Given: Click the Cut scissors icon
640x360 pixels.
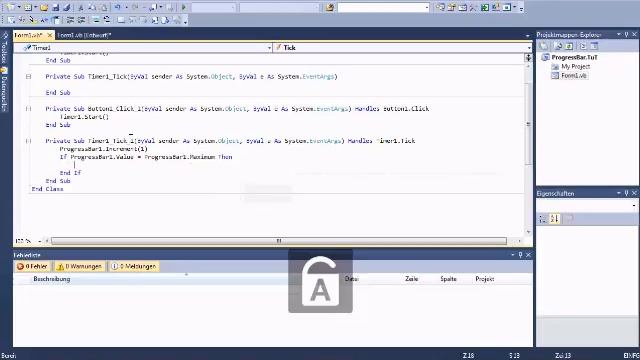Looking at the screenshot, I should click(x=81, y=7).
